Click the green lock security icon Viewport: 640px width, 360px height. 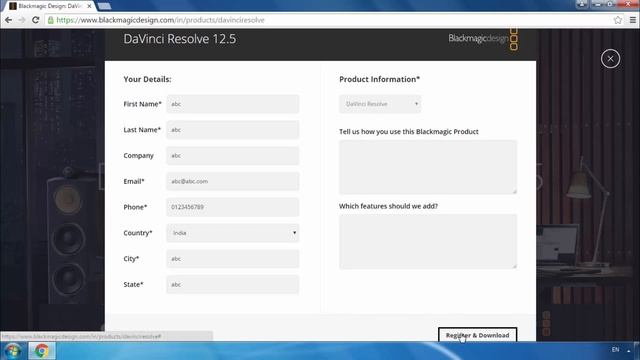coord(51,20)
